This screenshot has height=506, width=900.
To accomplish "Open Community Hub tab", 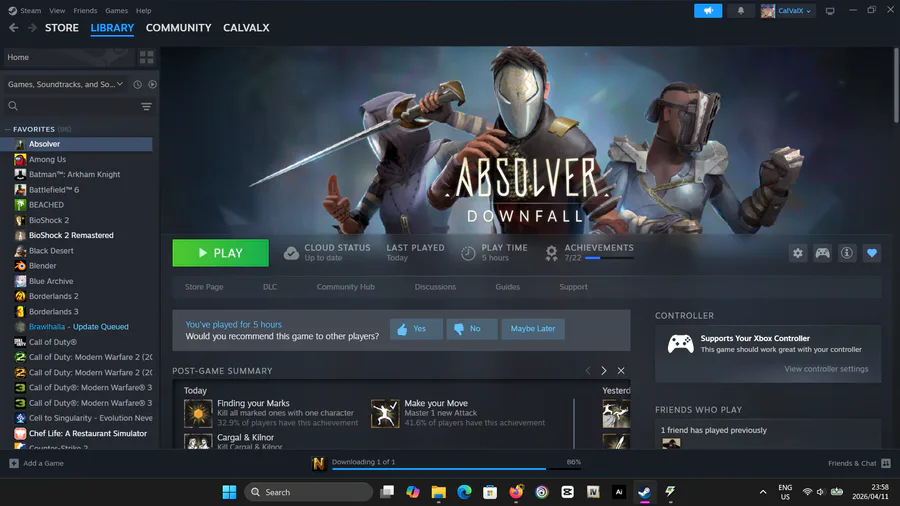I will (346, 287).
